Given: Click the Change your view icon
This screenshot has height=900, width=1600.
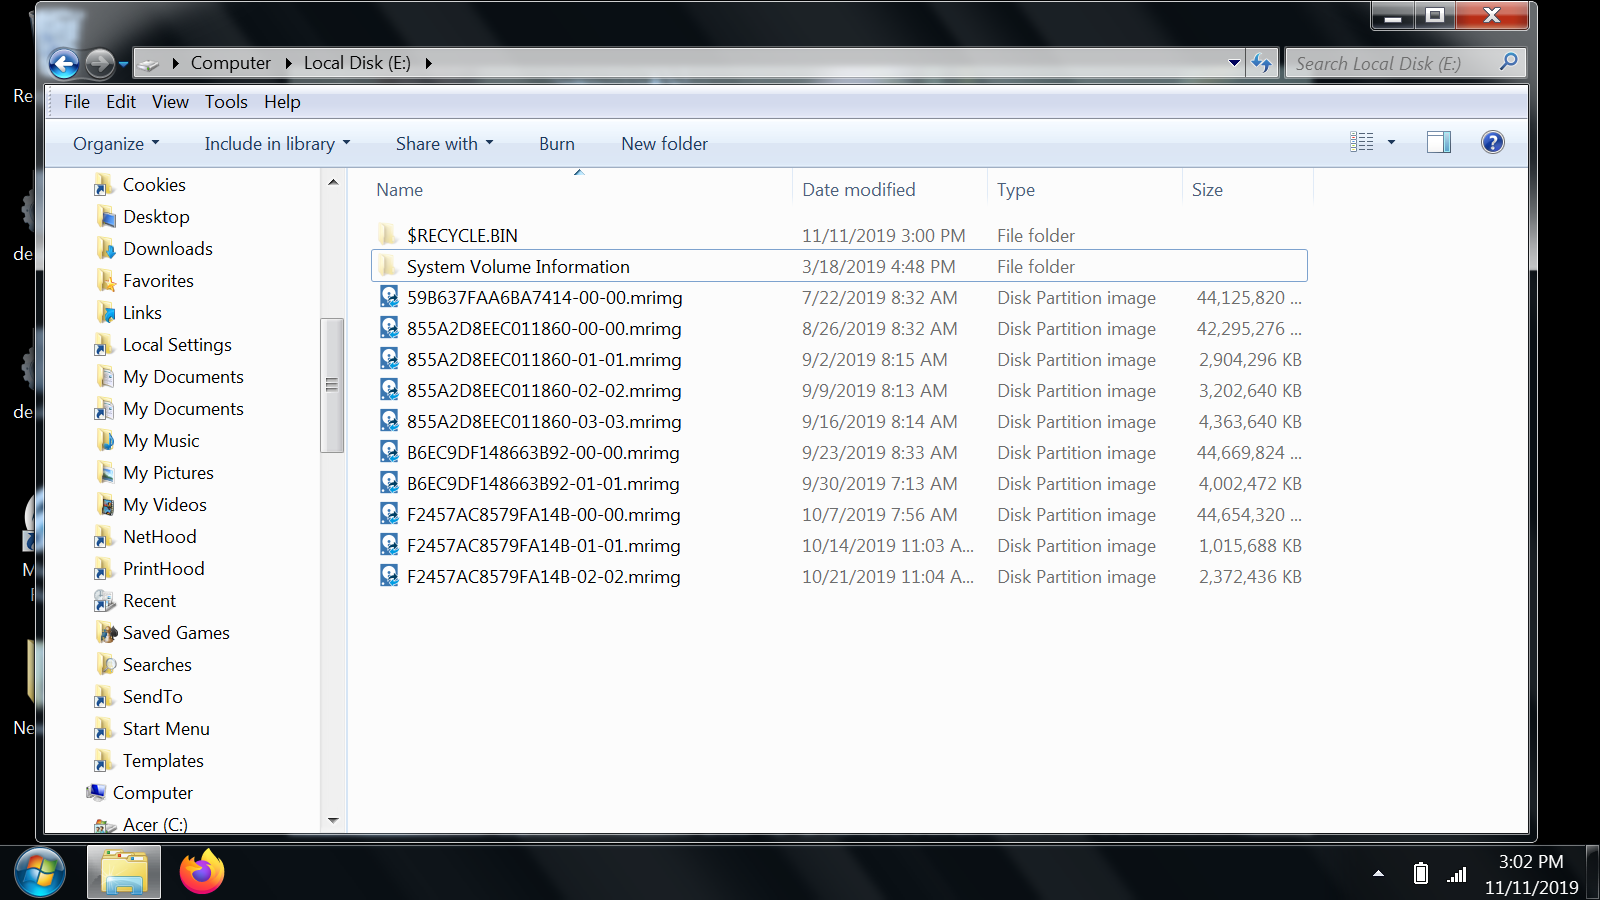Looking at the screenshot, I should pos(1361,143).
